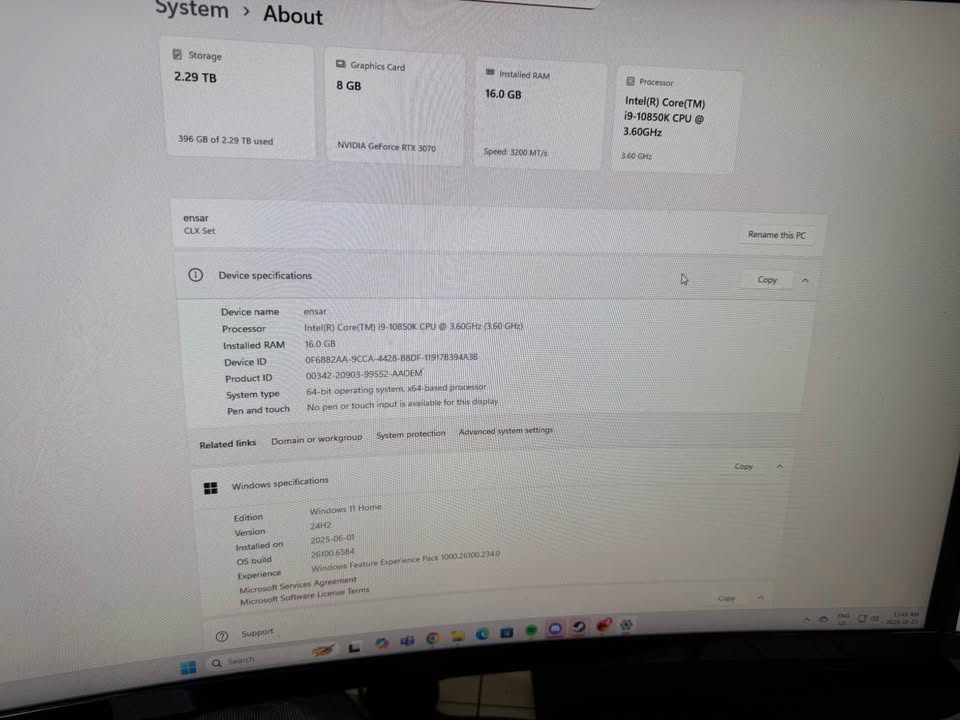Click Rename this PC button
The width and height of the screenshot is (960, 720).
[x=777, y=234]
